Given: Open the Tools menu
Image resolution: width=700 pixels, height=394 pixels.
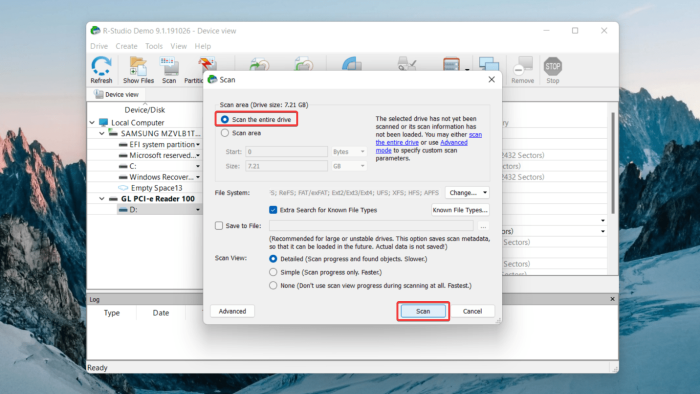Looking at the screenshot, I should pyautogui.click(x=154, y=46).
